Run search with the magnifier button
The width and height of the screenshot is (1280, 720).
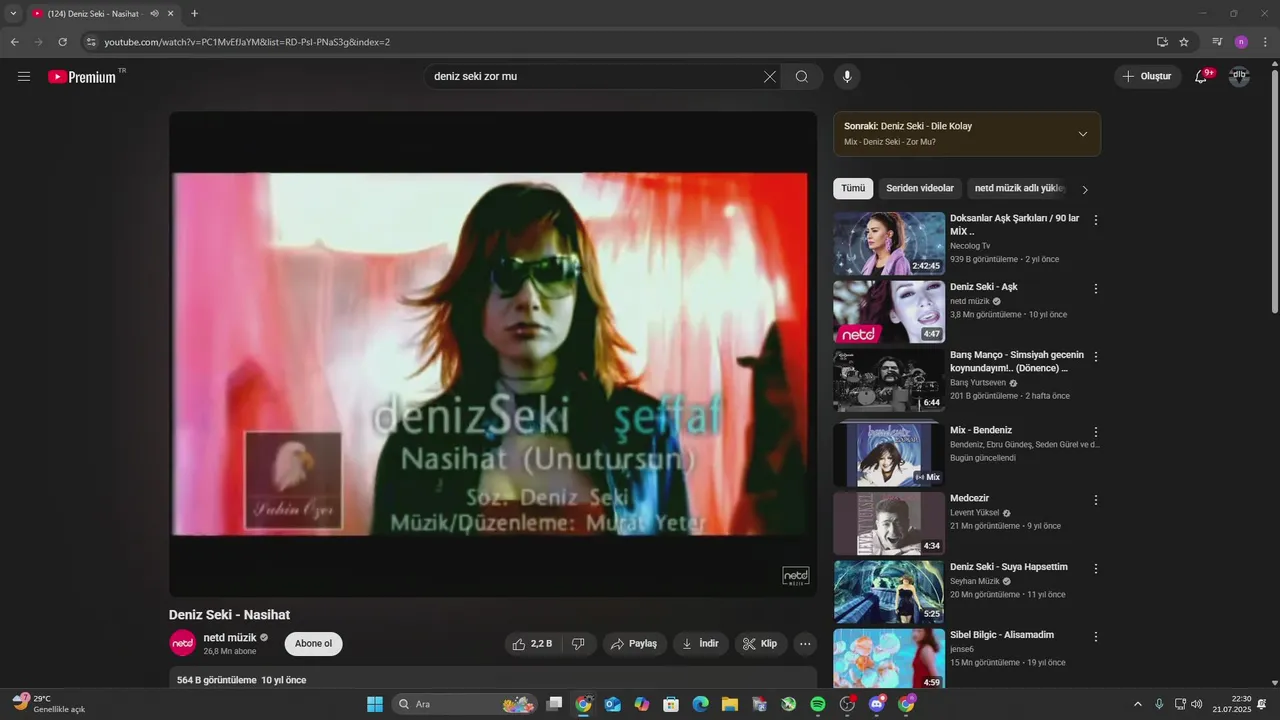[x=802, y=77]
